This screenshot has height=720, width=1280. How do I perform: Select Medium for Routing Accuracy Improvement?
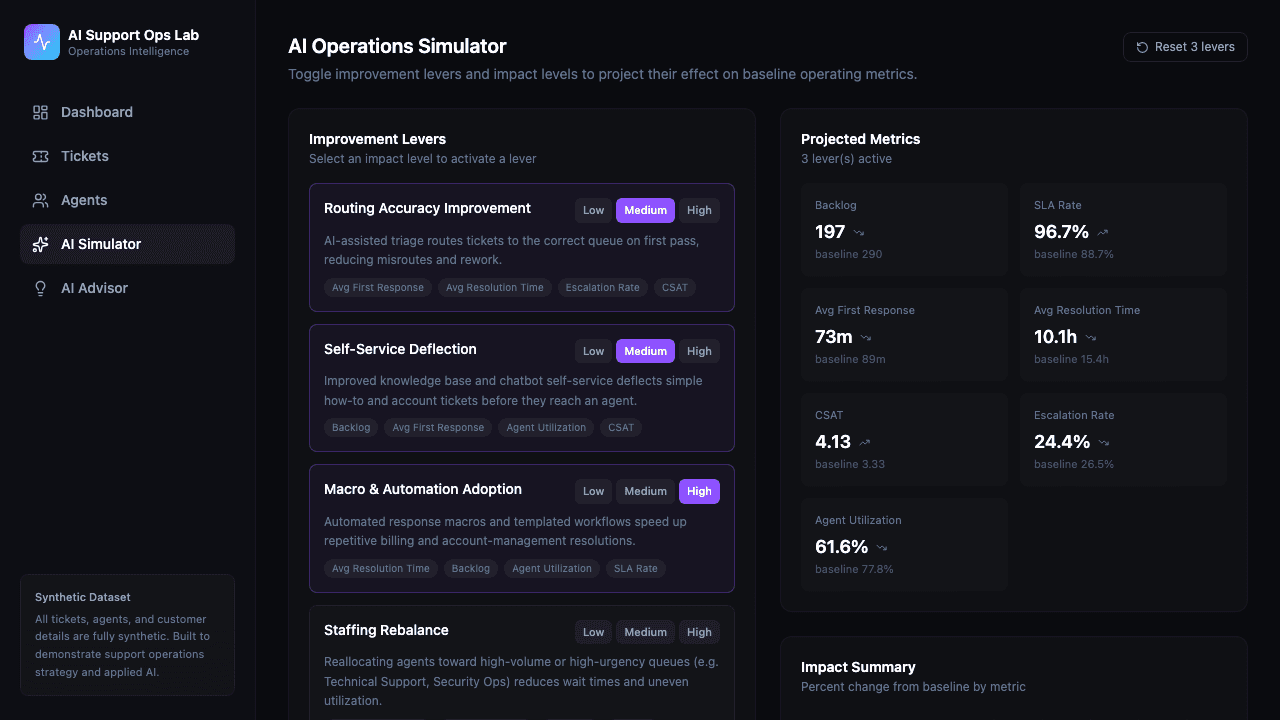coord(646,210)
